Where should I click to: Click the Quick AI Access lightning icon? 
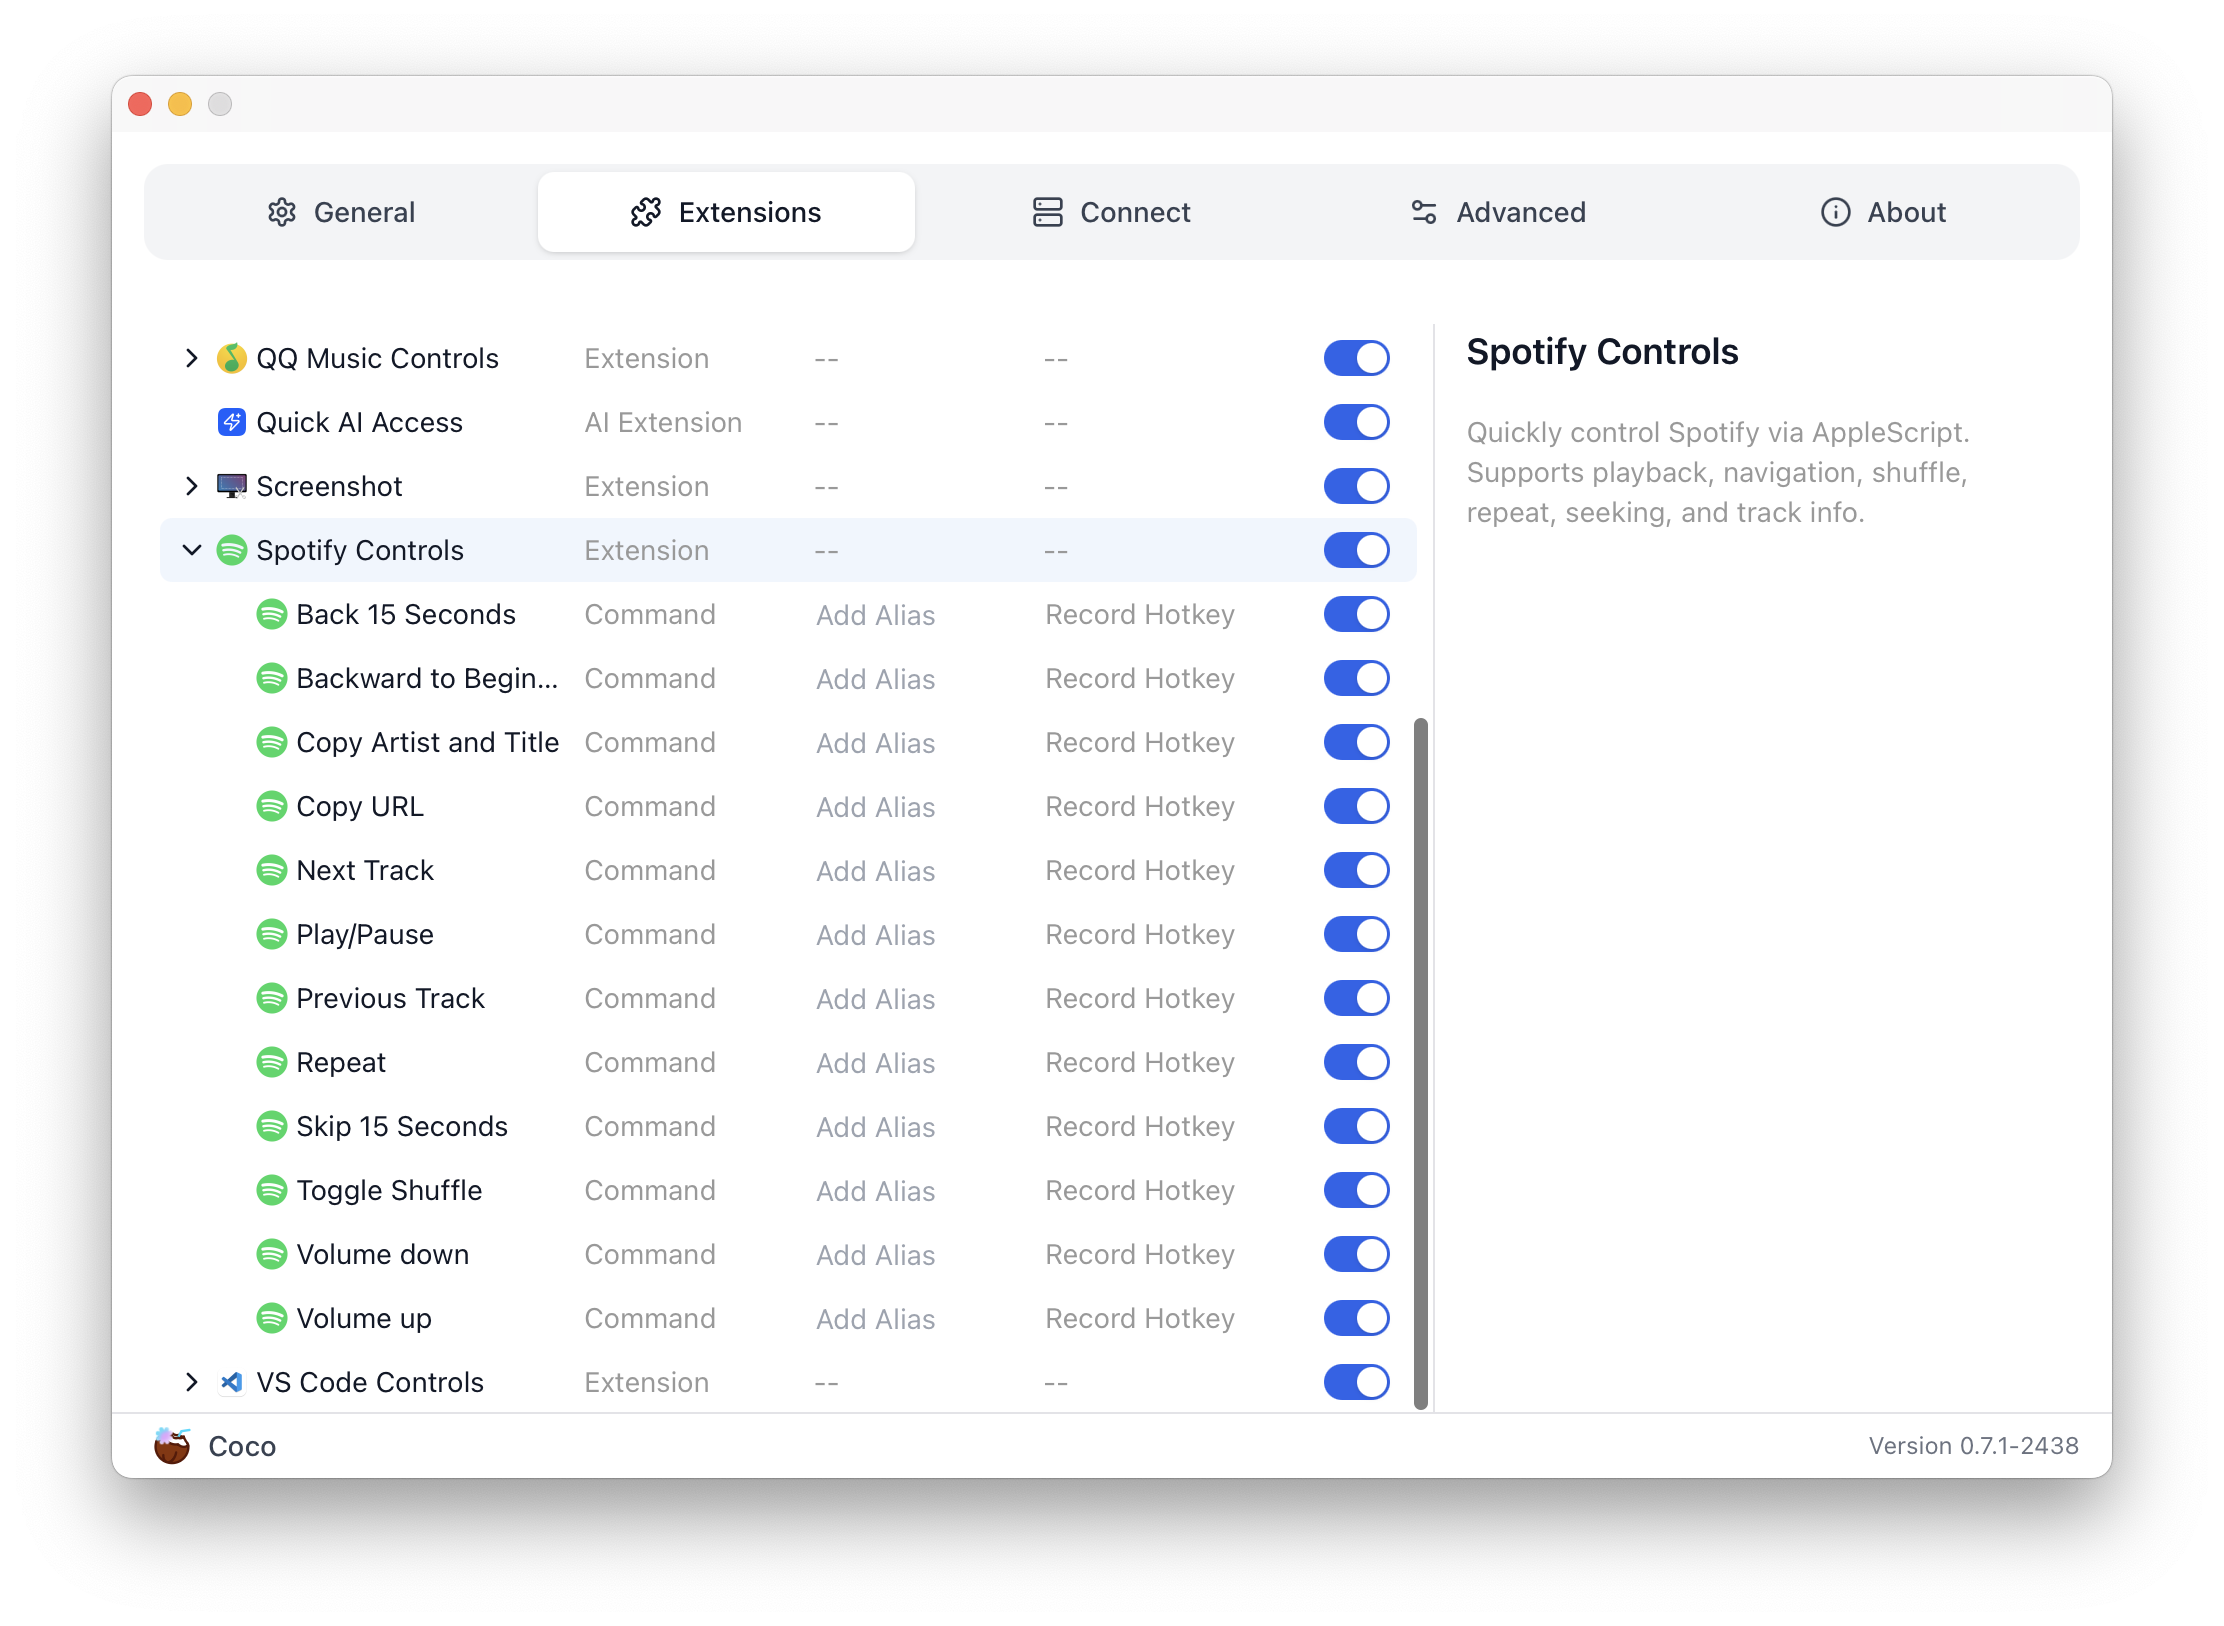tap(232, 422)
